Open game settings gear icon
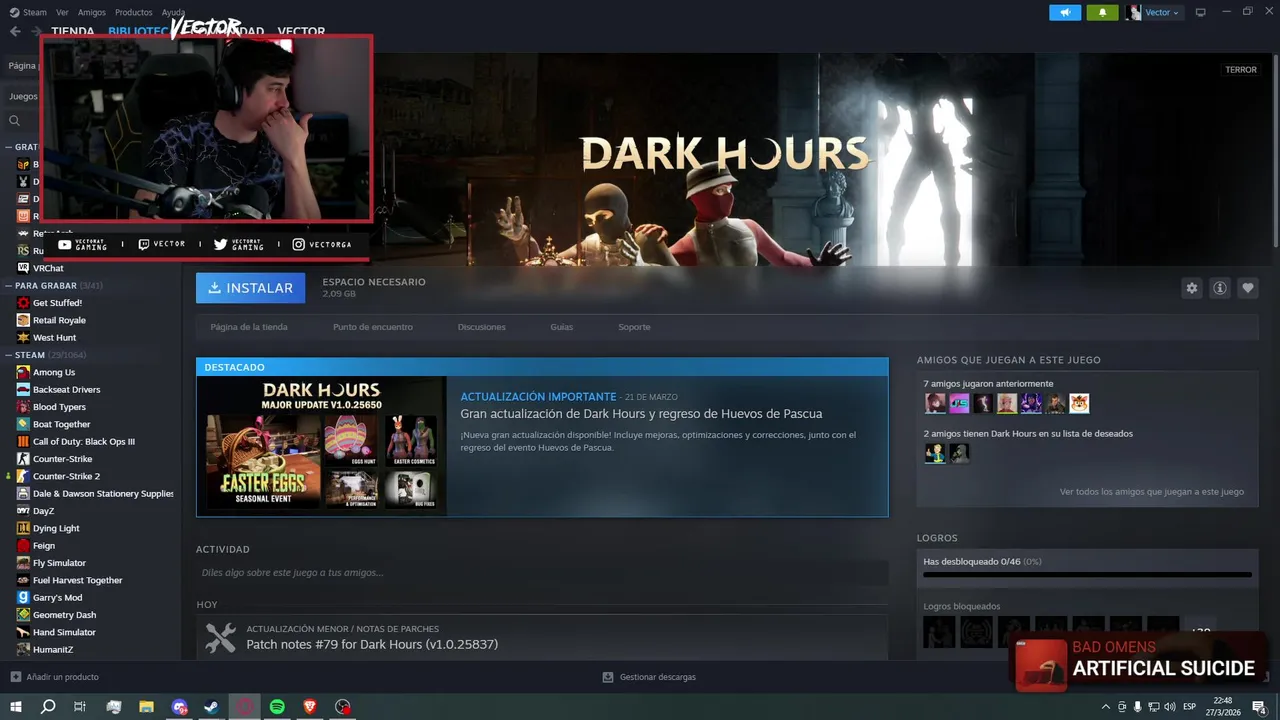The image size is (1280, 720). (1191, 288)
